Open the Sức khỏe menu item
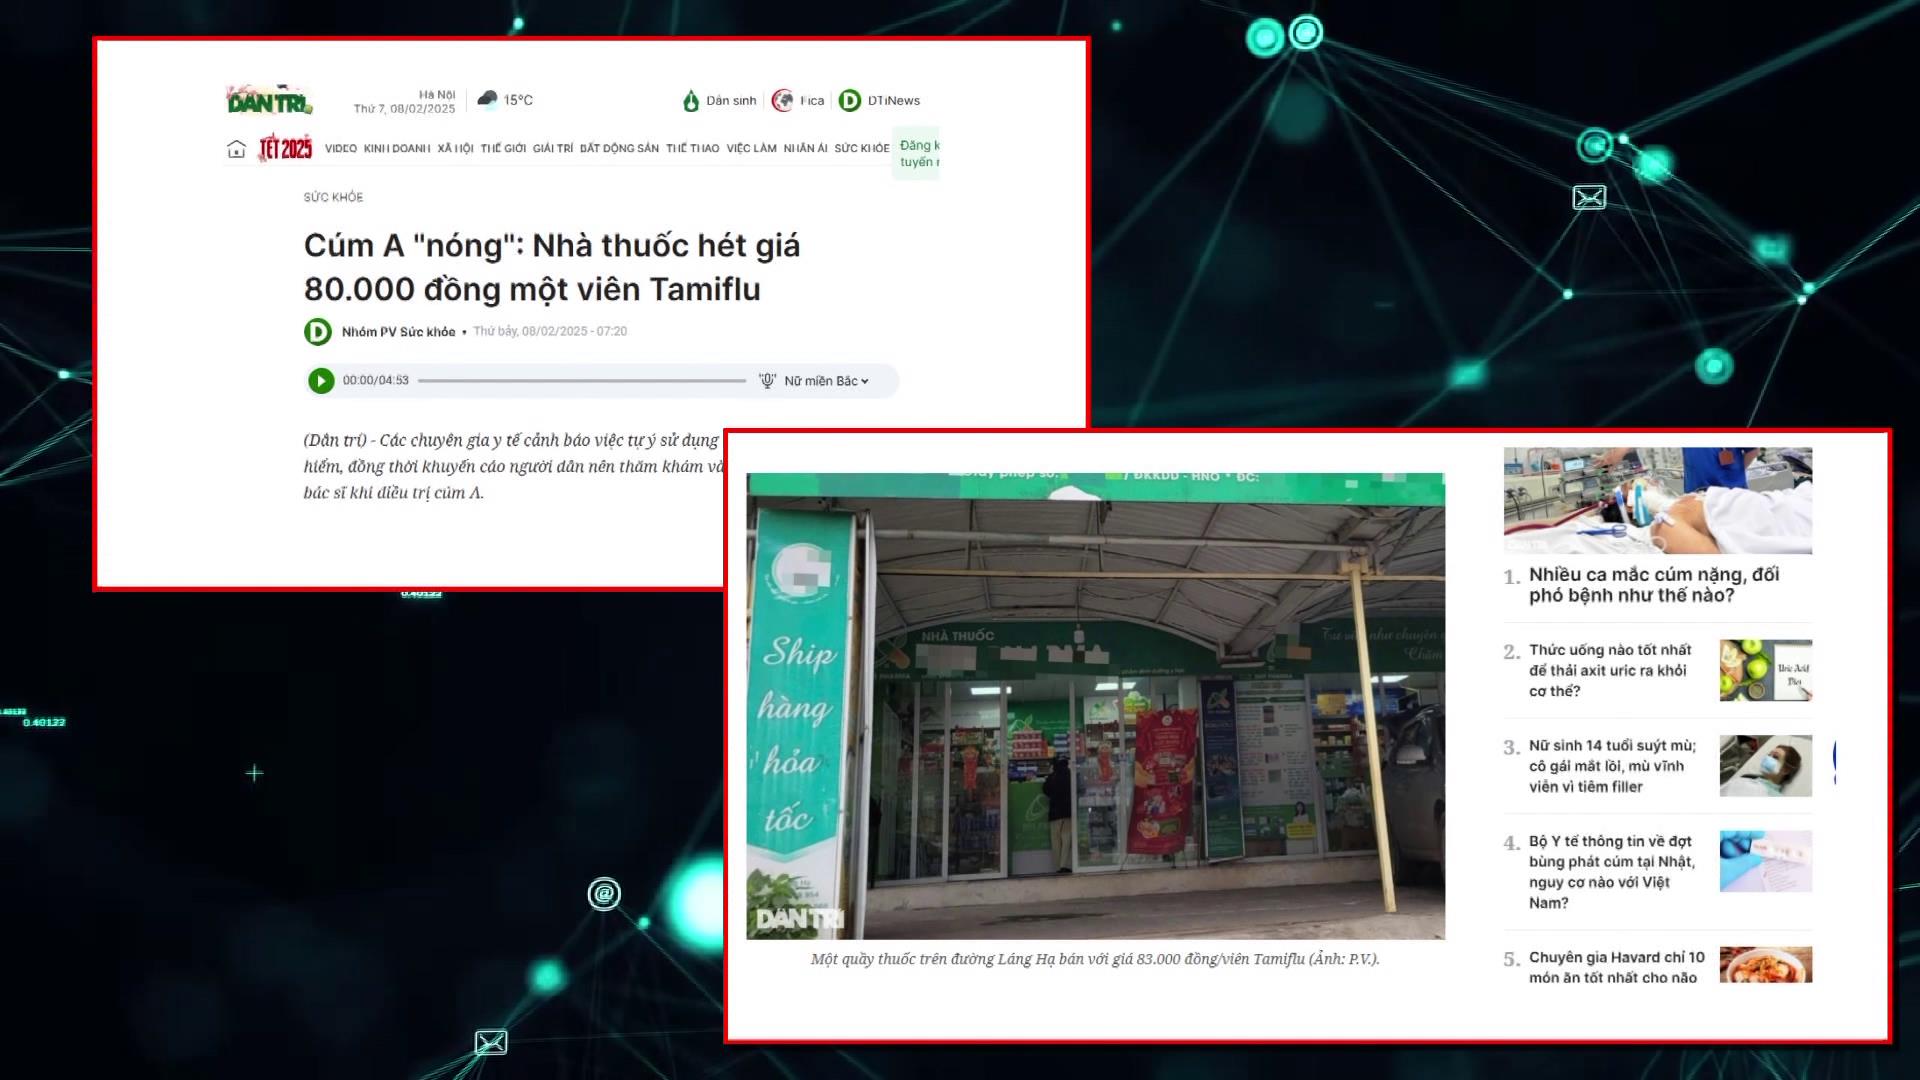This screenshot has width=1920, height=1080. point(862,148)
